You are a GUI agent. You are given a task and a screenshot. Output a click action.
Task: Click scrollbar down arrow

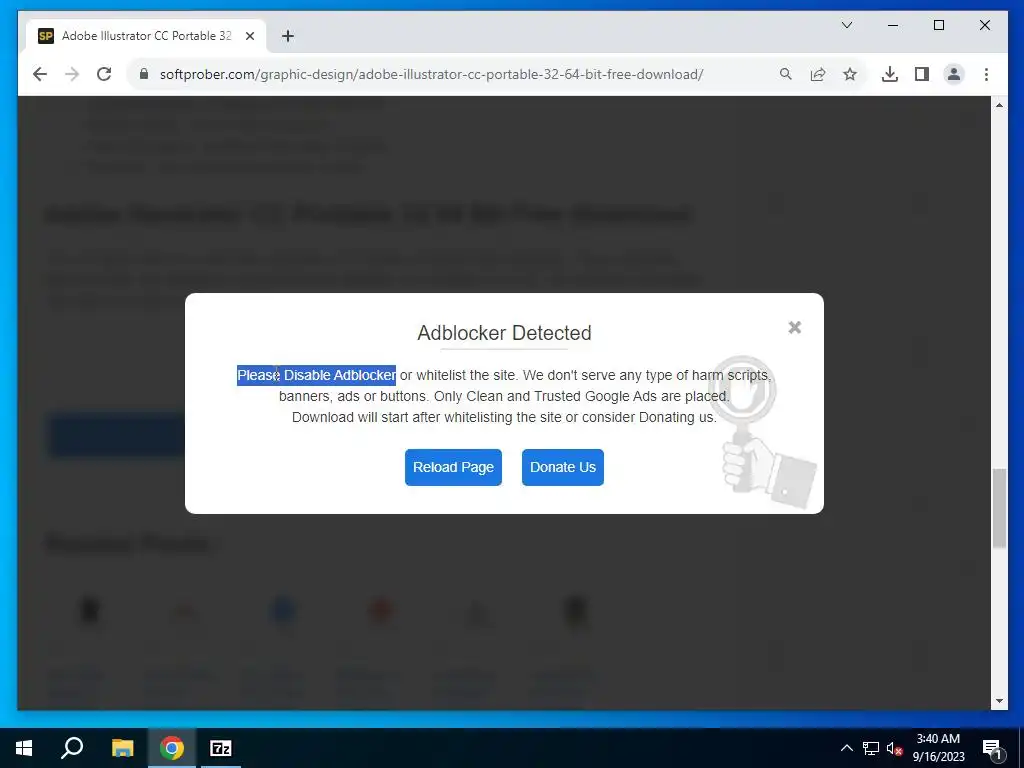(999, 701)
